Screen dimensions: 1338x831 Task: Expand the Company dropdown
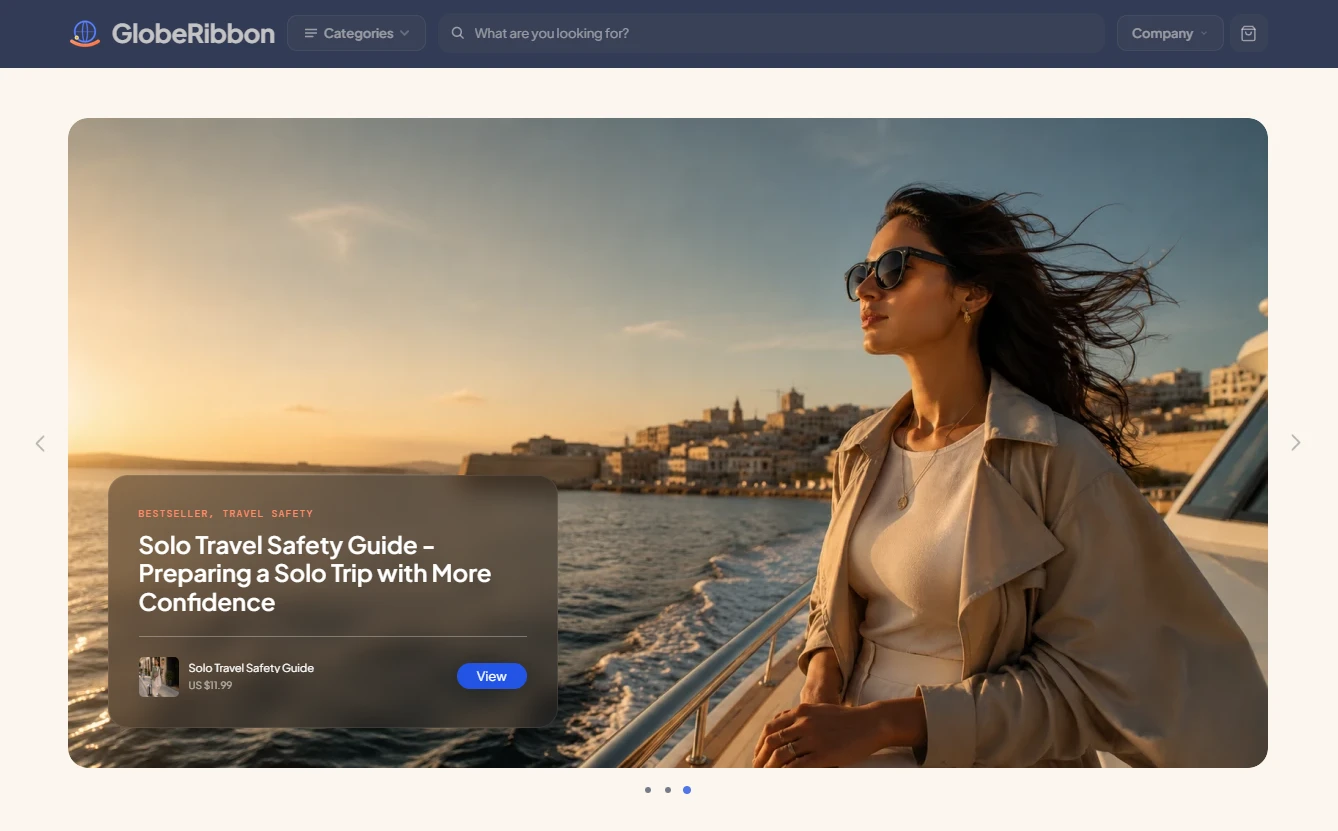click(x=1170, y=33)
